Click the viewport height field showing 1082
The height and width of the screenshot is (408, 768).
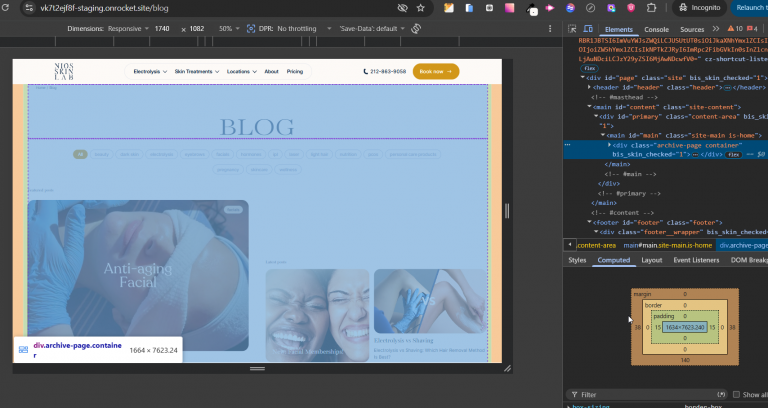(x=196, y=28)
